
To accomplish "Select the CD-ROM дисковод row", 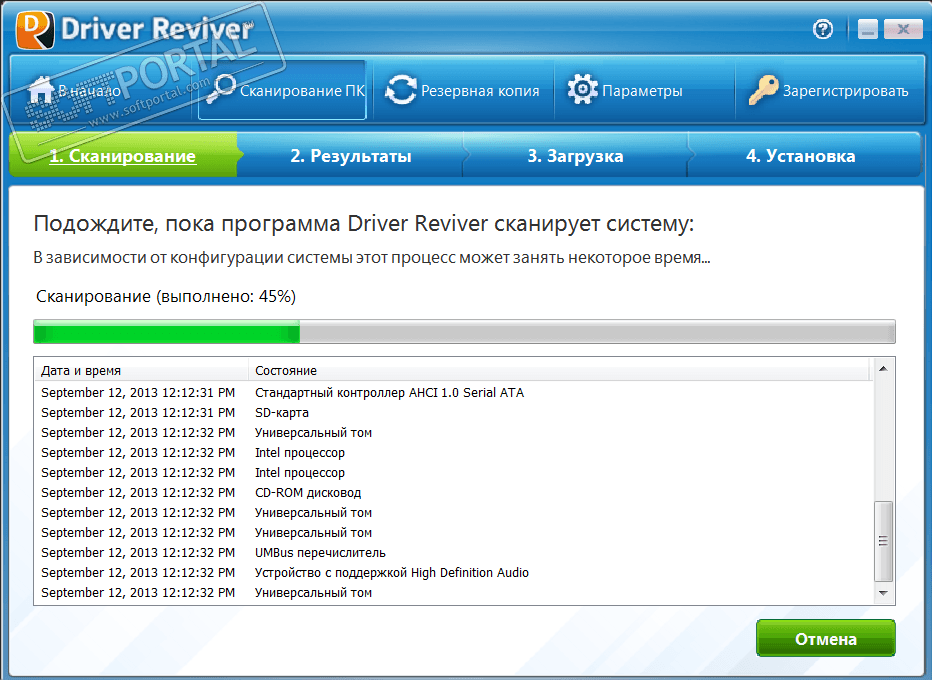I will point(454,492).
